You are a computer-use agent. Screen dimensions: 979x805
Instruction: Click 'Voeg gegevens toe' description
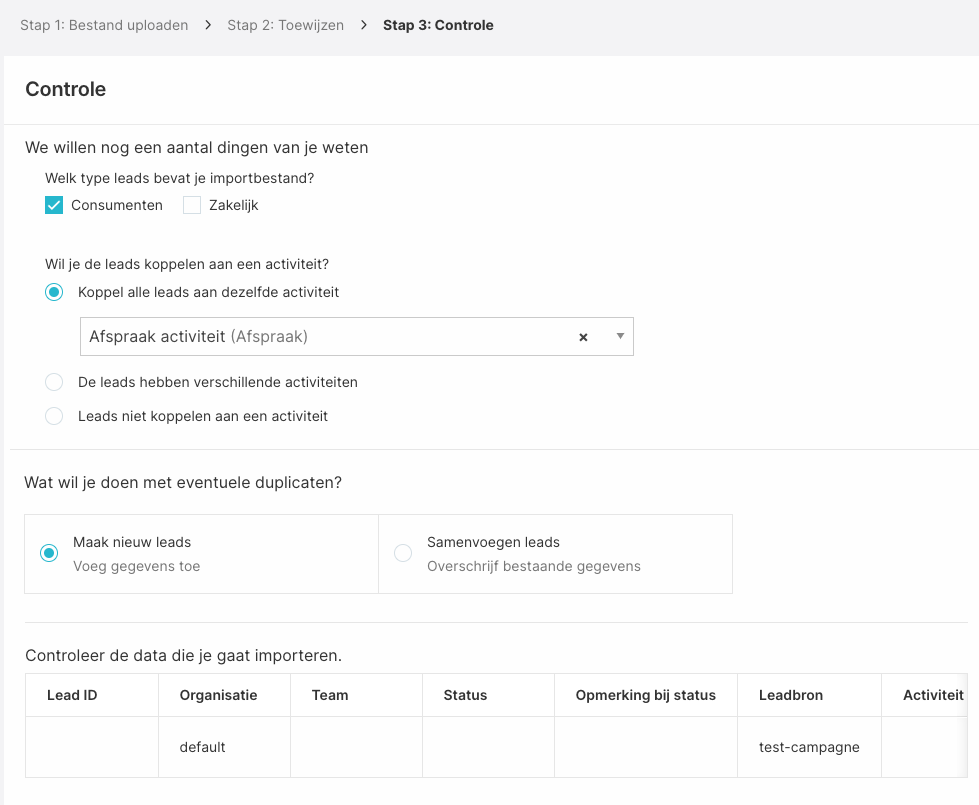click(x=136, y=566)
